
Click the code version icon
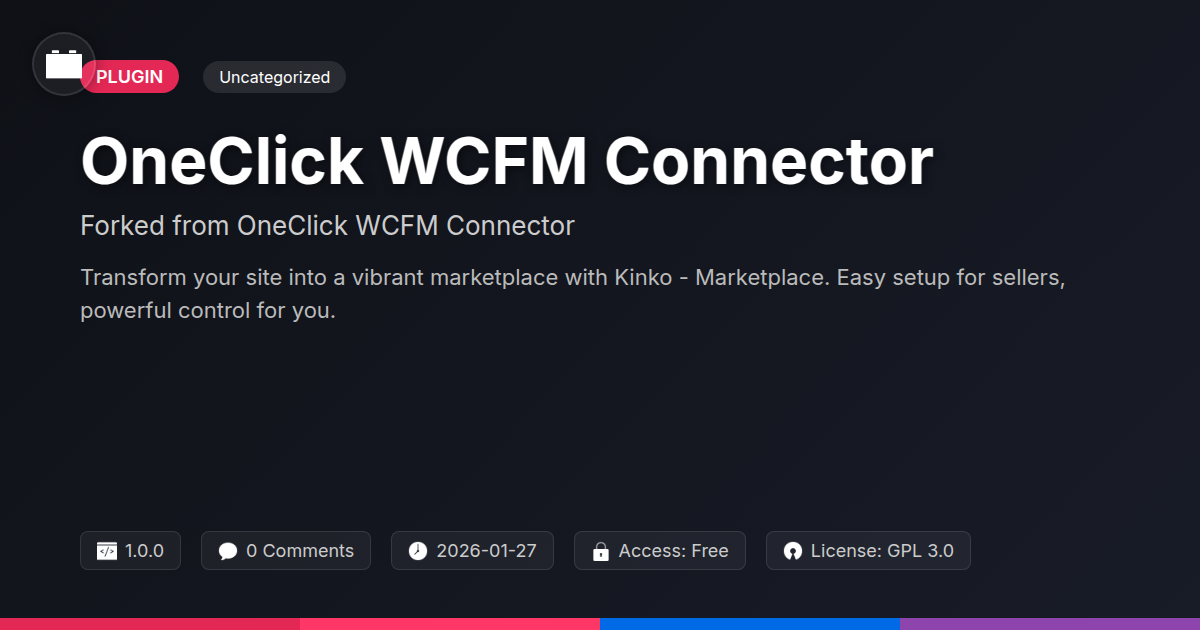[x=107, y=551]
